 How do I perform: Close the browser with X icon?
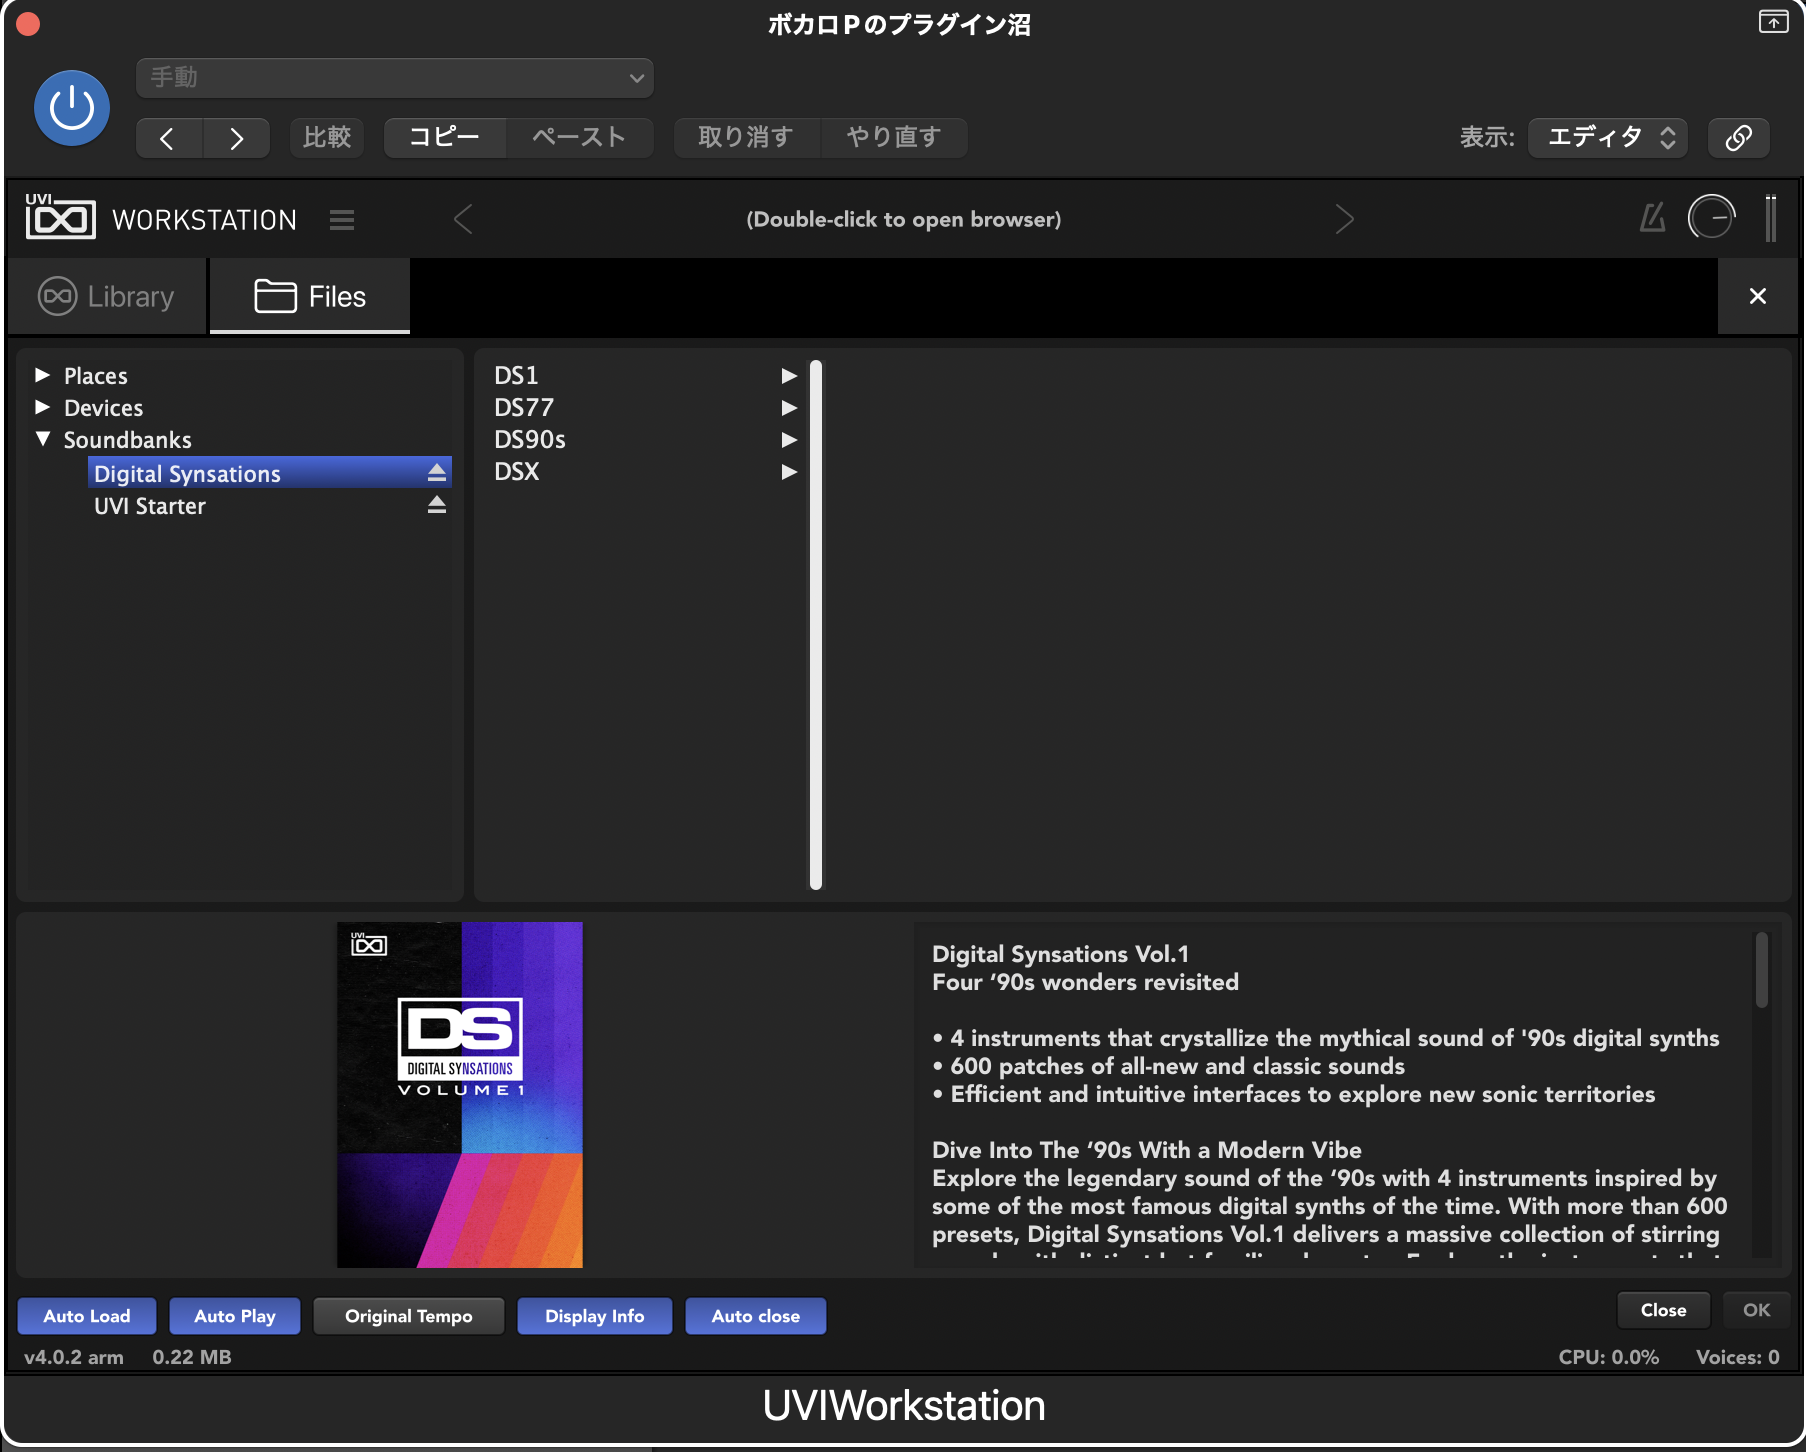(x=1758, y=296)
